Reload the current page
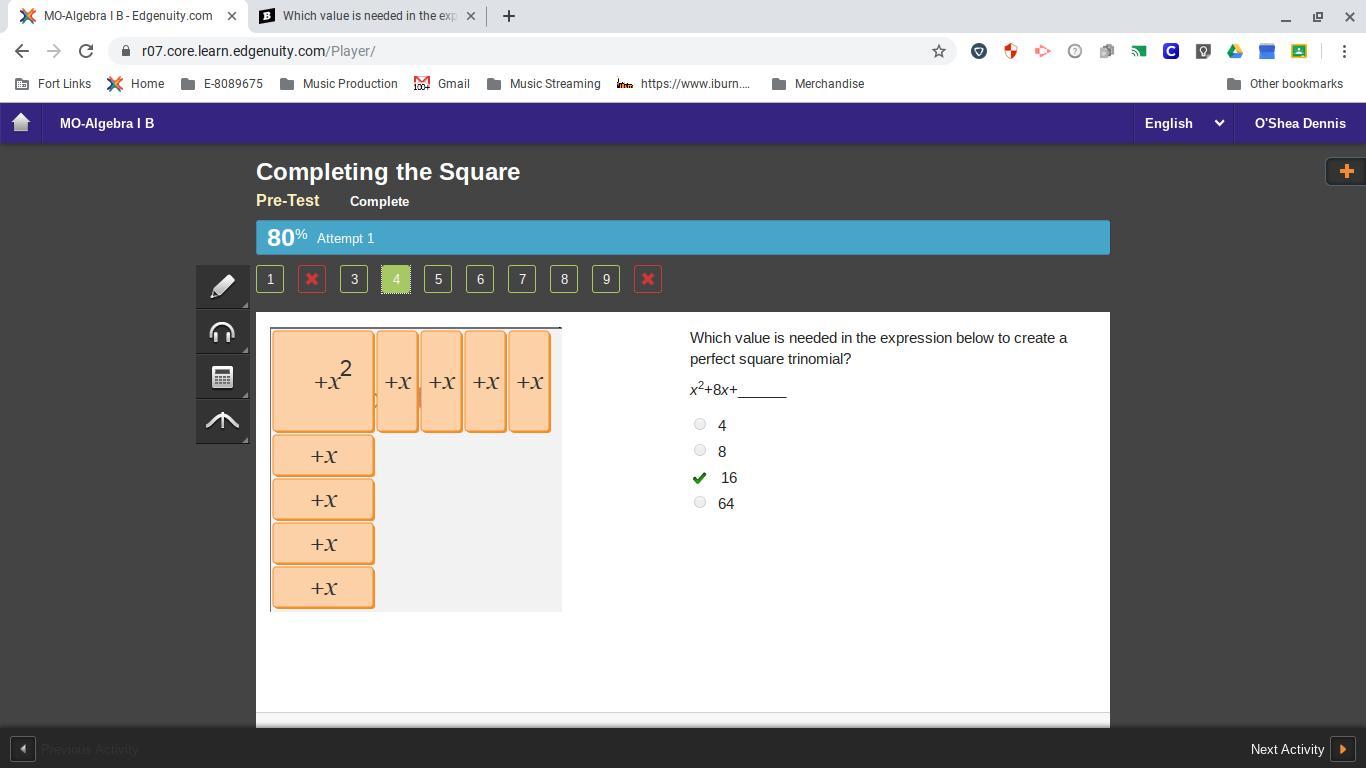The height and width of the screenshot is (768, 1366). 86,51
